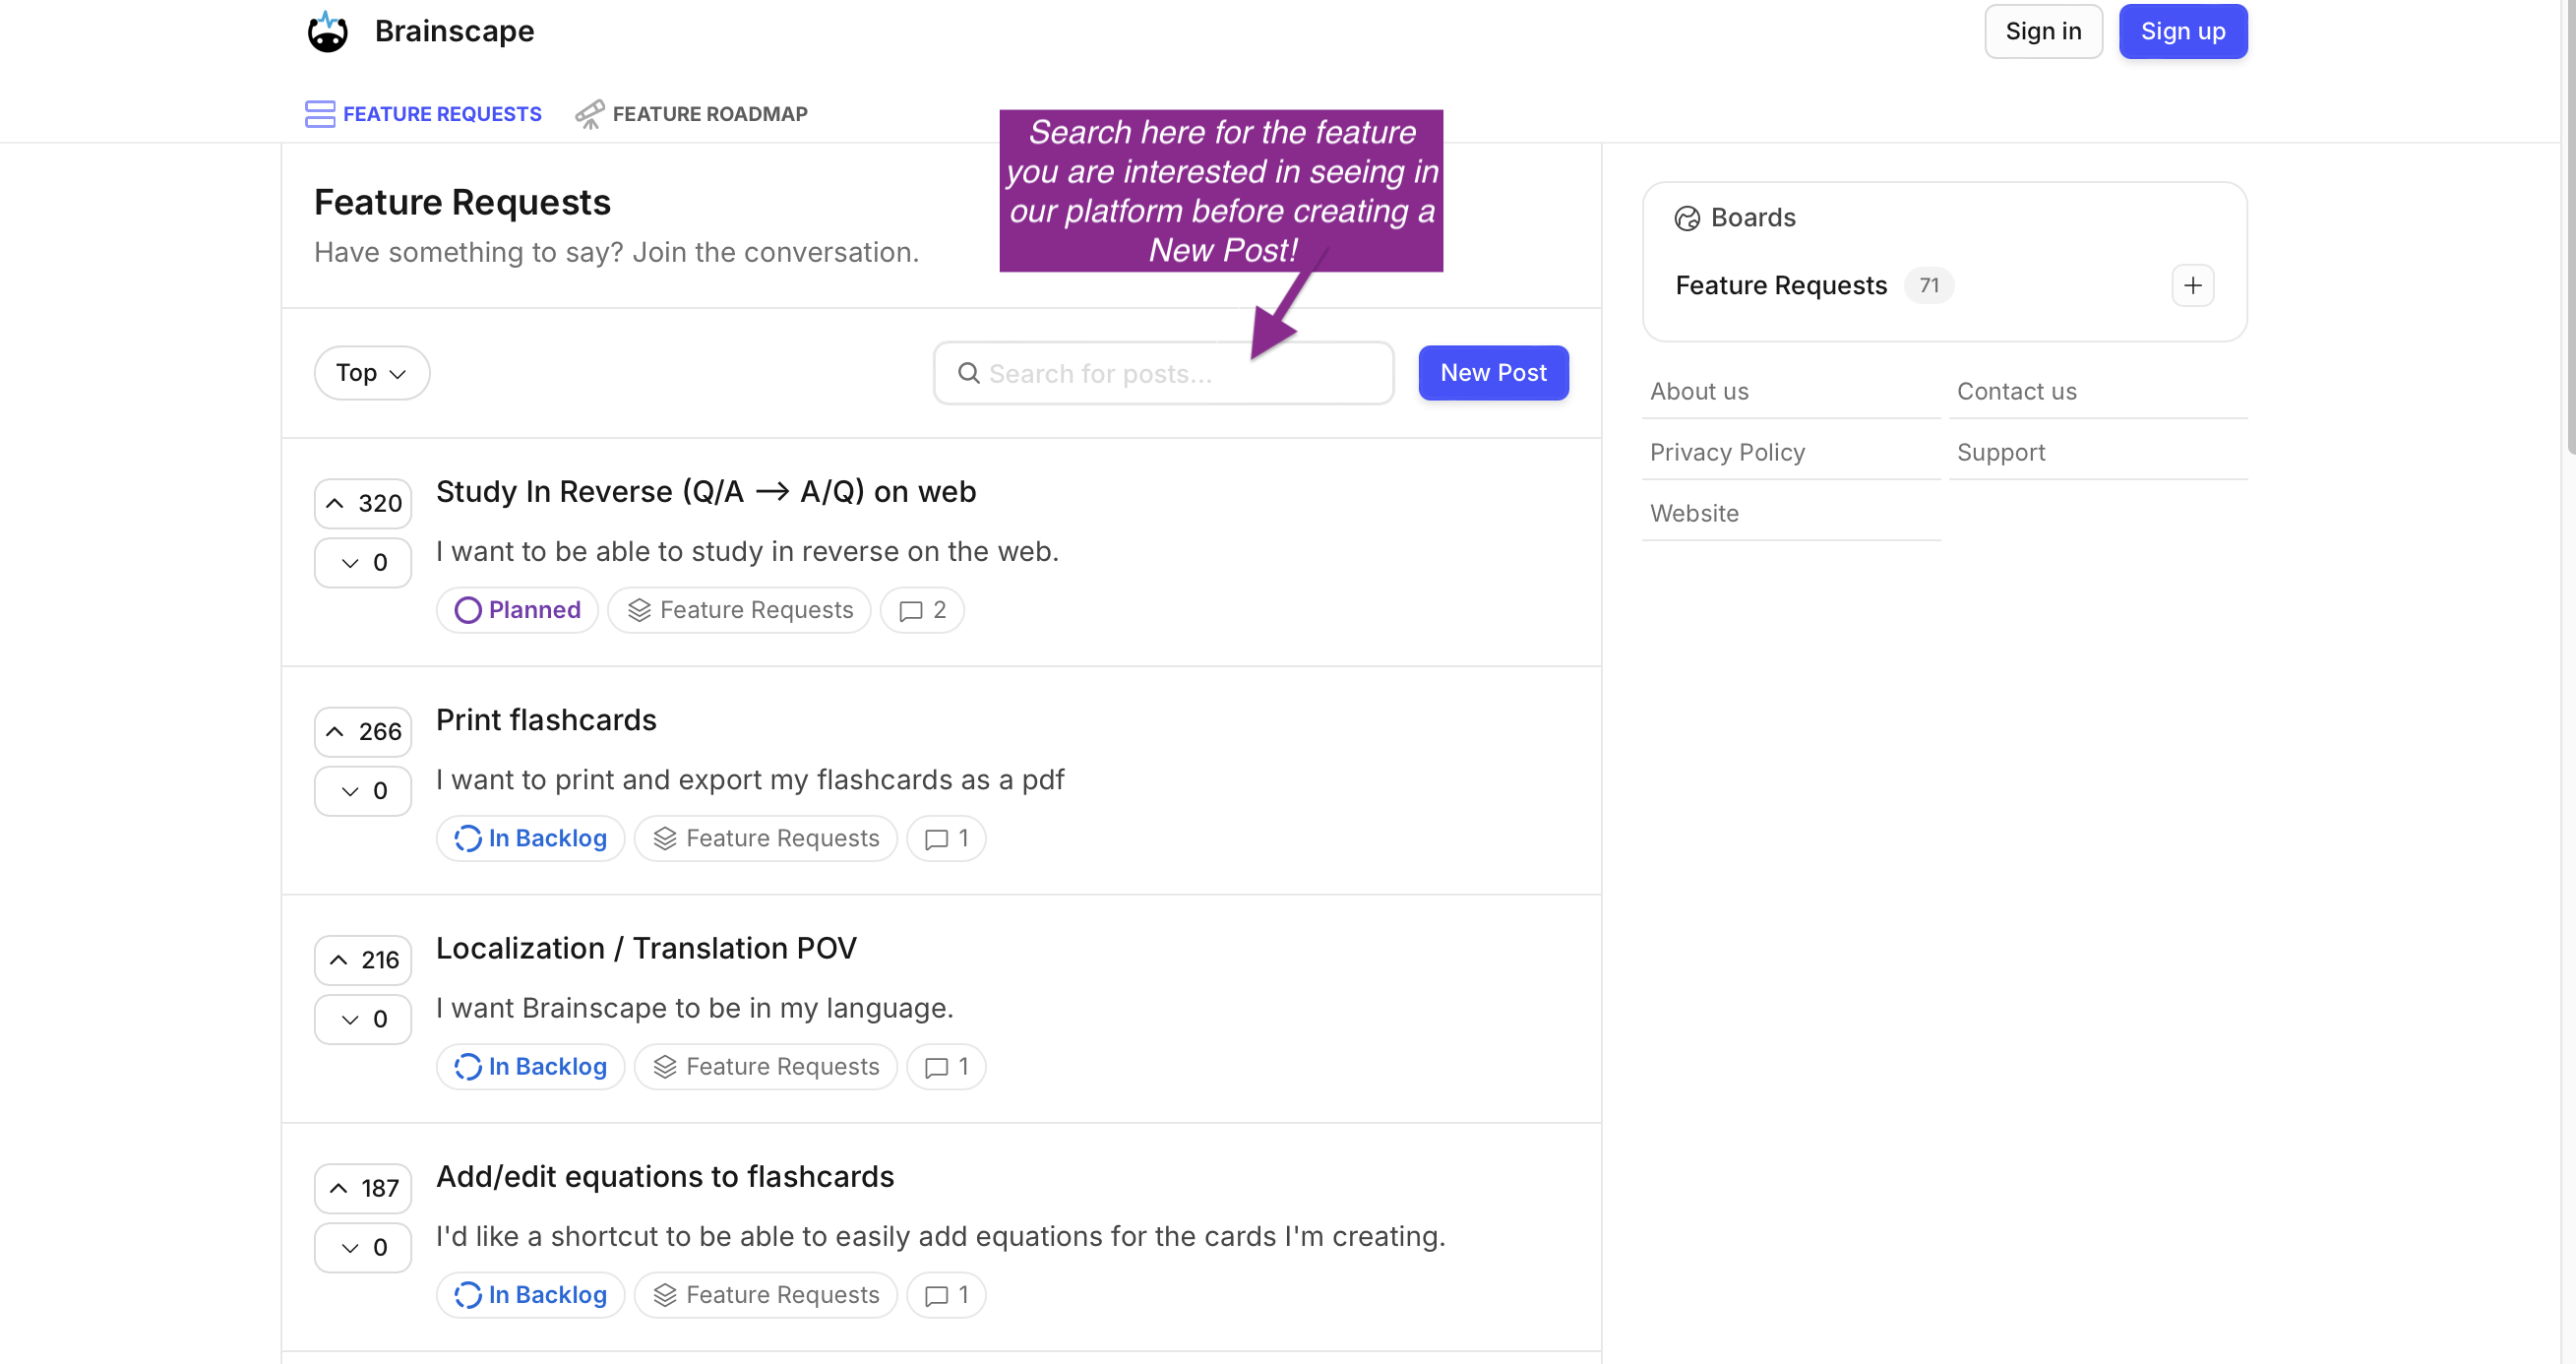Click the Sign in button
Image resolution: width=2576 pixels, height=1364 pixels.
(2043, 32)
